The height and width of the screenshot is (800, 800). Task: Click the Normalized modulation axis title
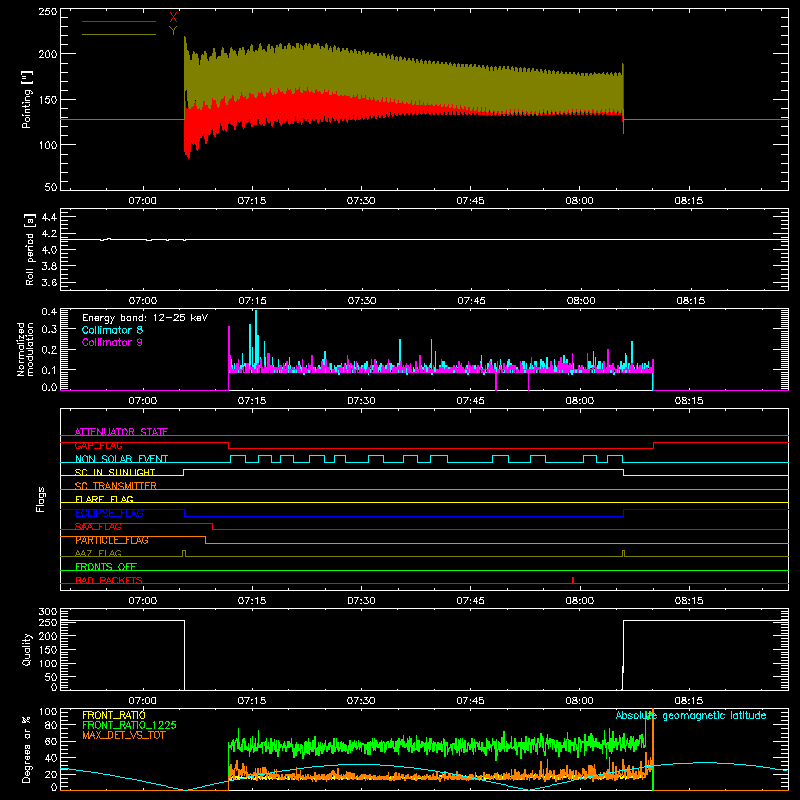tap(26, 349)
